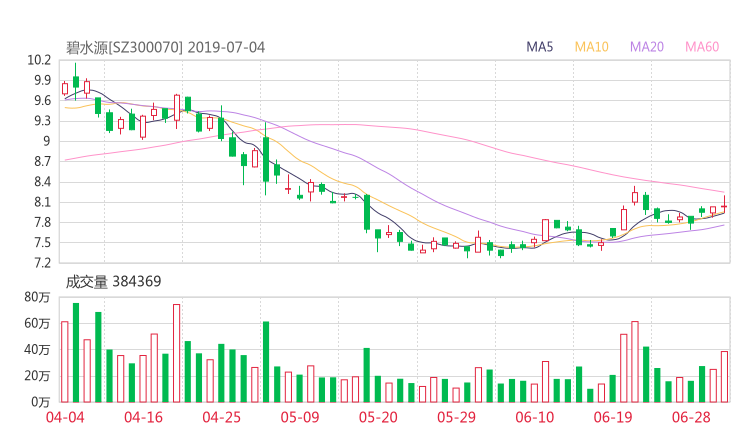Click the 06-10 date marker
This screenshot has width=740, height=440.
tap(536, 418)
